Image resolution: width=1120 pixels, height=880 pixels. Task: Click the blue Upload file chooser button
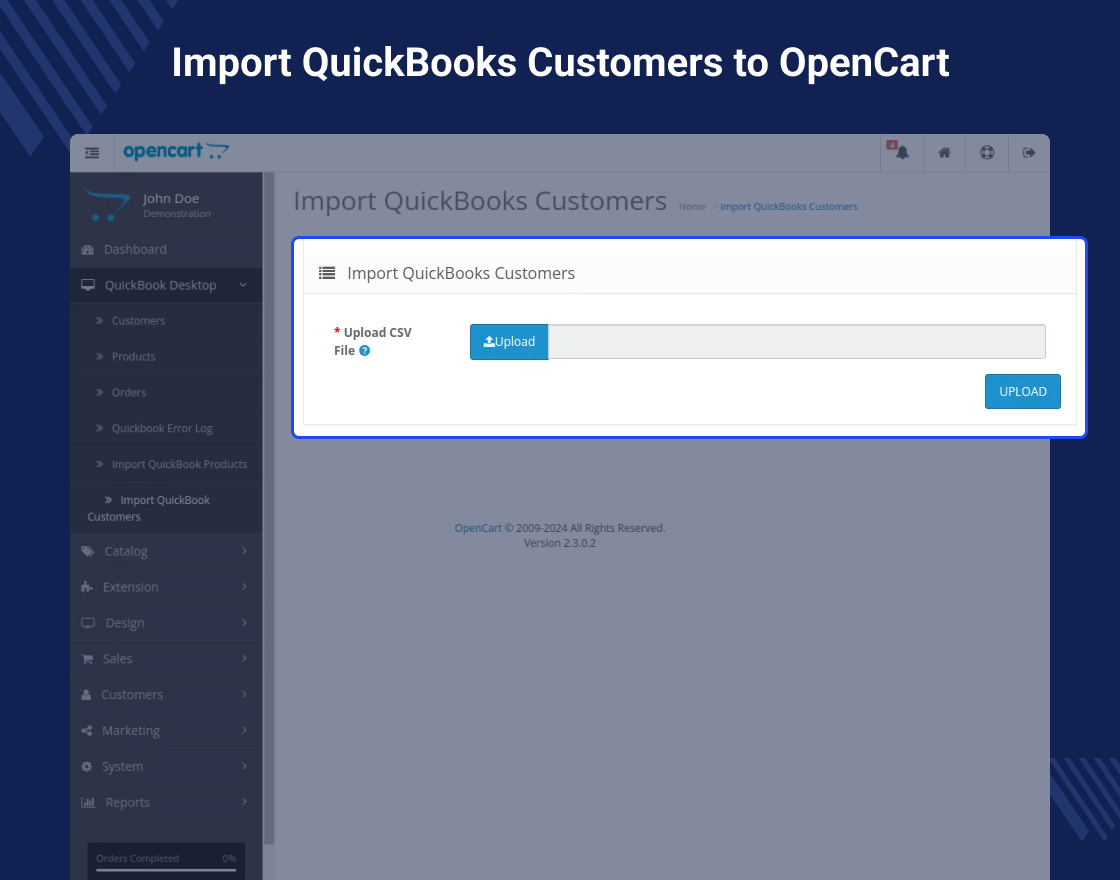click(509, 341)
